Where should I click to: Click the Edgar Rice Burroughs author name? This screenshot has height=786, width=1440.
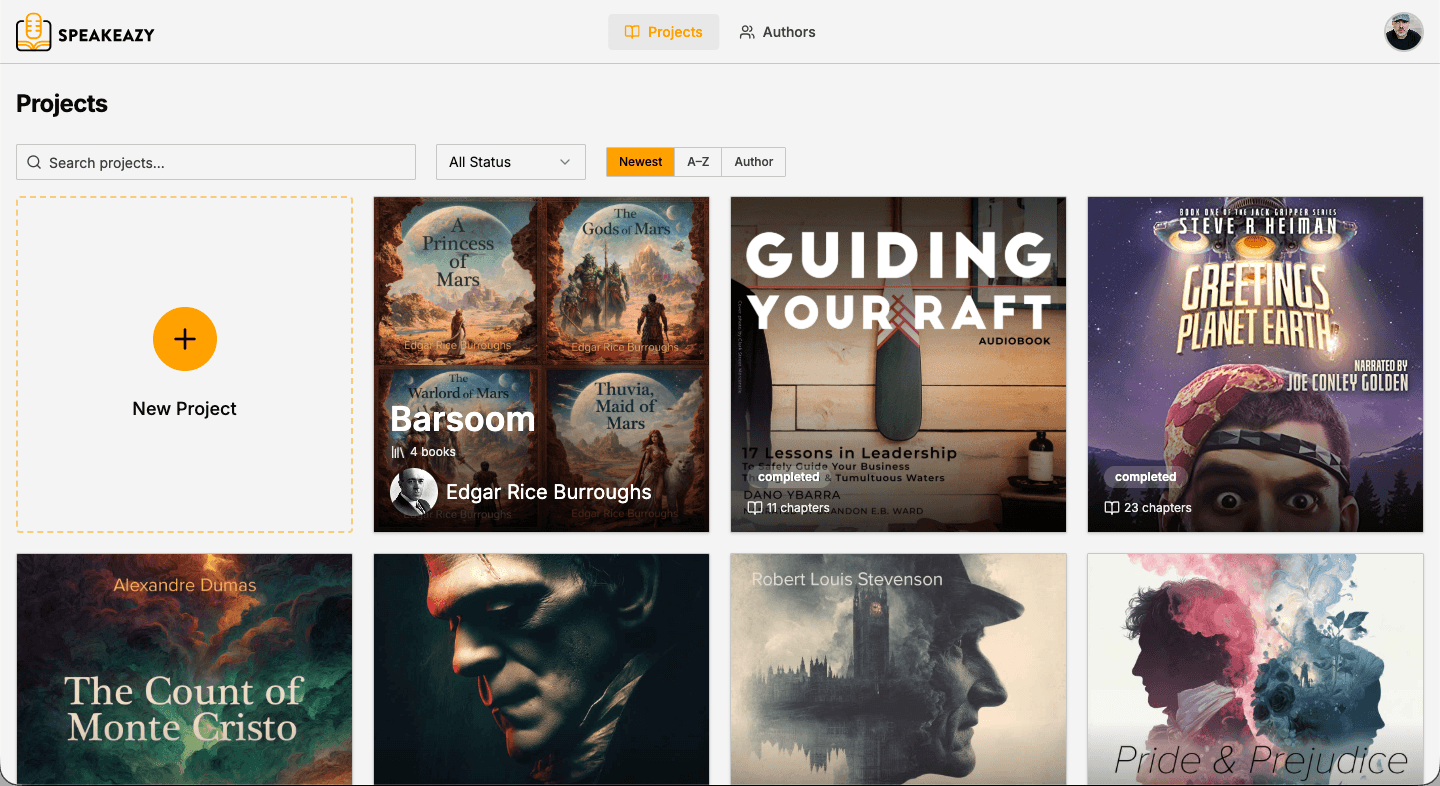548,492
